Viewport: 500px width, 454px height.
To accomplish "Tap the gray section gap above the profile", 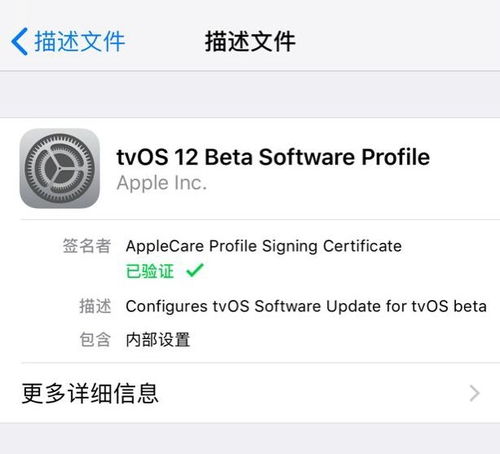I will pos(250,94).
